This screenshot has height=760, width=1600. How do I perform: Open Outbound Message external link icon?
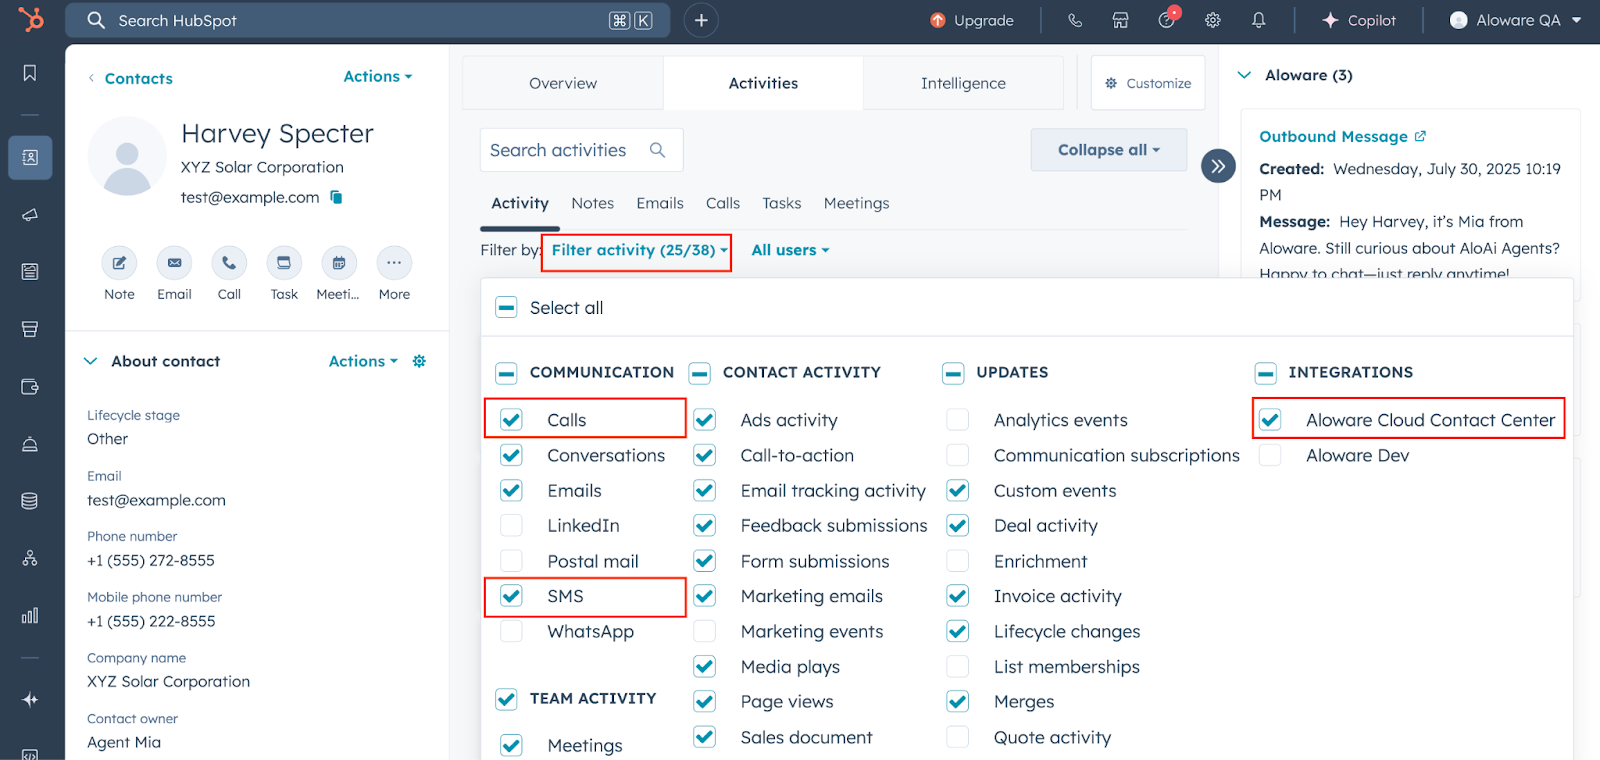click(1420, 136)
